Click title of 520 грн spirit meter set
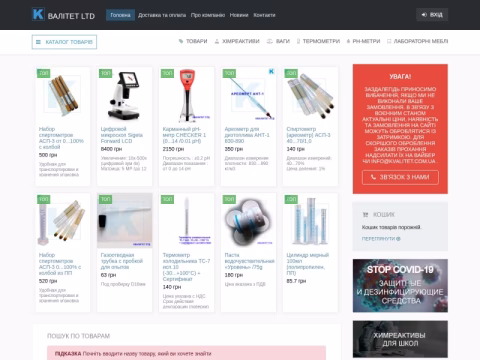The width and height of the screenshot is (480, 360). 60,264
